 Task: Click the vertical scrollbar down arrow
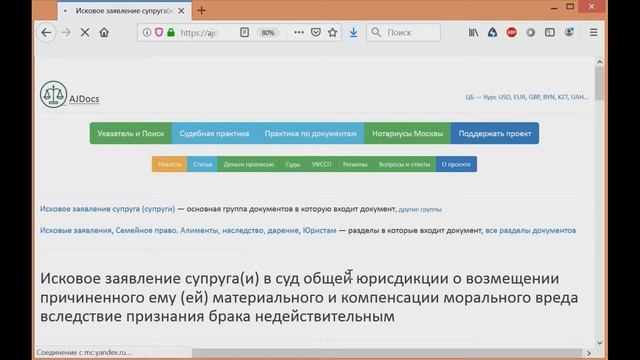[599, 343]
